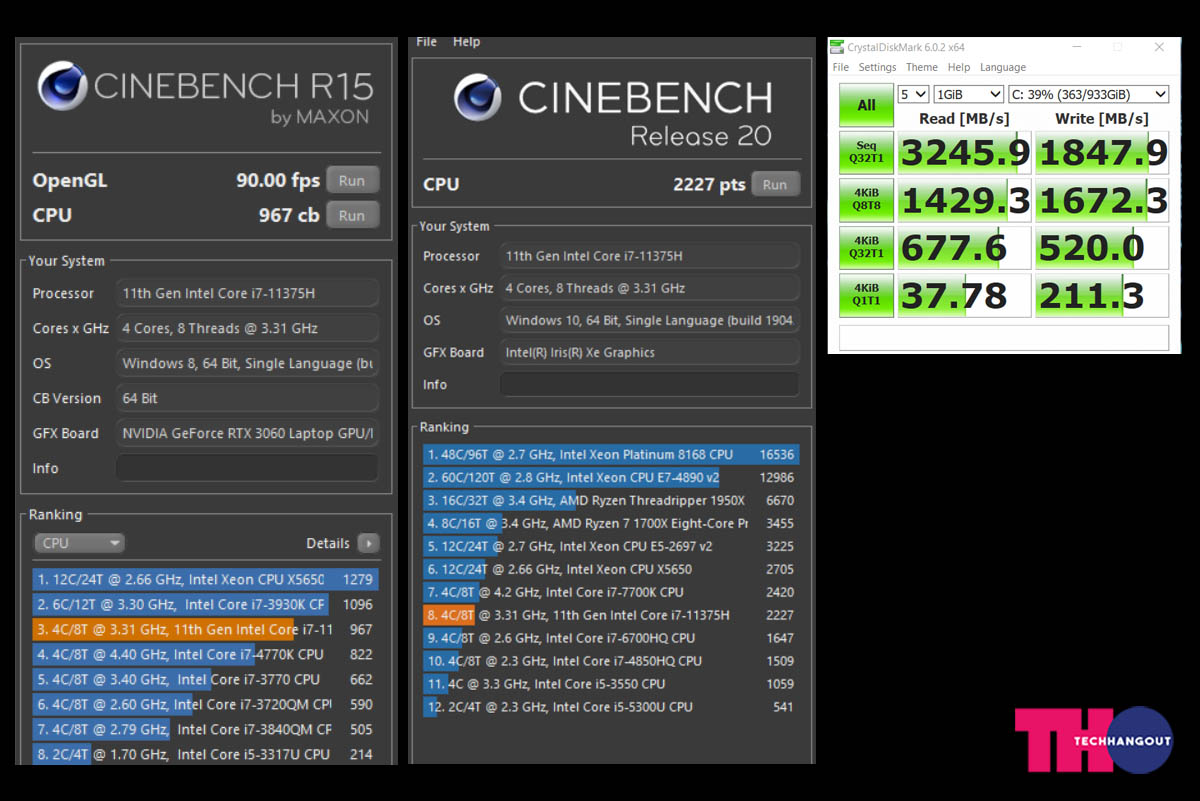Click the empty comment box in CrystalDiskMark
1200x801 pixels.
point(1003,337)
